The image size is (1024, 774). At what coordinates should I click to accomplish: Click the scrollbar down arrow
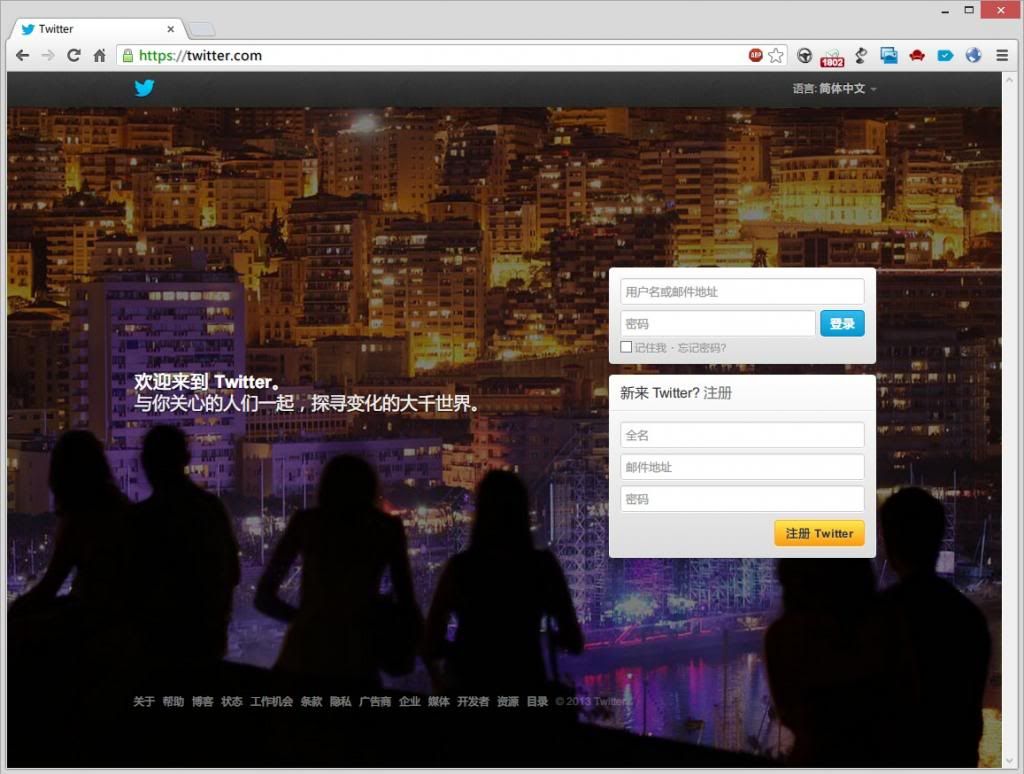click(x=1010, y=761)
